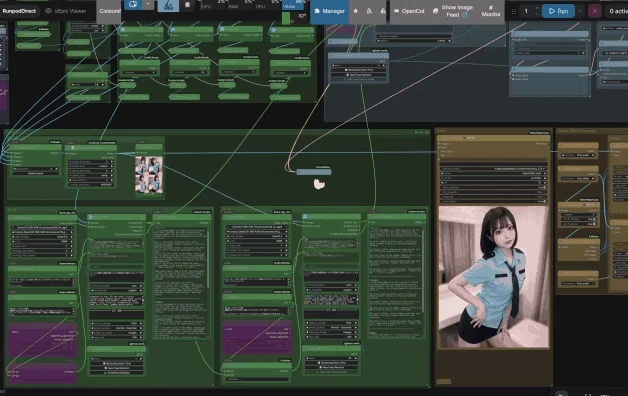Expand the dropdown arrow next to Run
Image resolution: width=628 pixels, height=396 pixels.
pyautogui.click(x=580, y=11)
